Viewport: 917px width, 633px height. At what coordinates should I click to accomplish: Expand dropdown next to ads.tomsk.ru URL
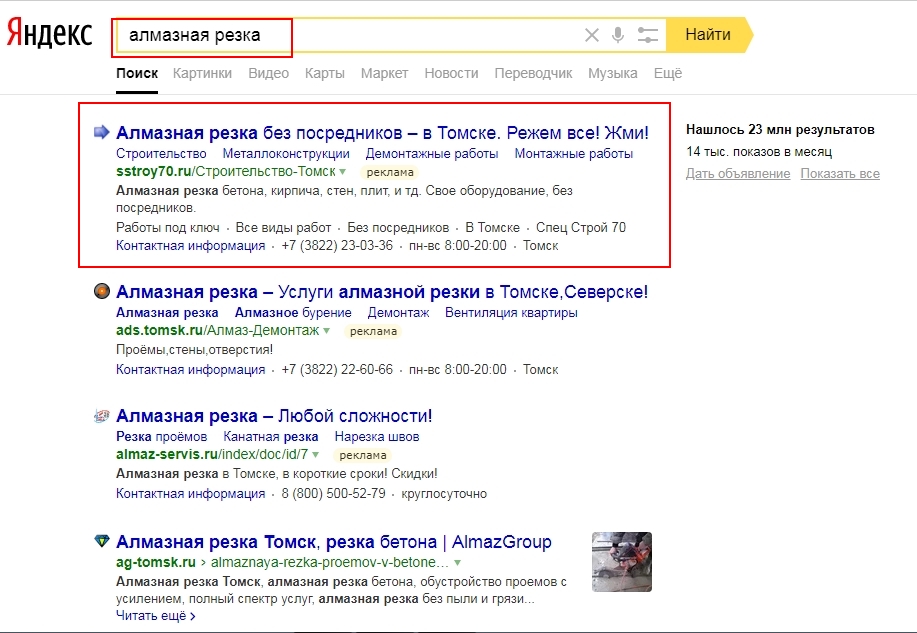tap(326, 331)
